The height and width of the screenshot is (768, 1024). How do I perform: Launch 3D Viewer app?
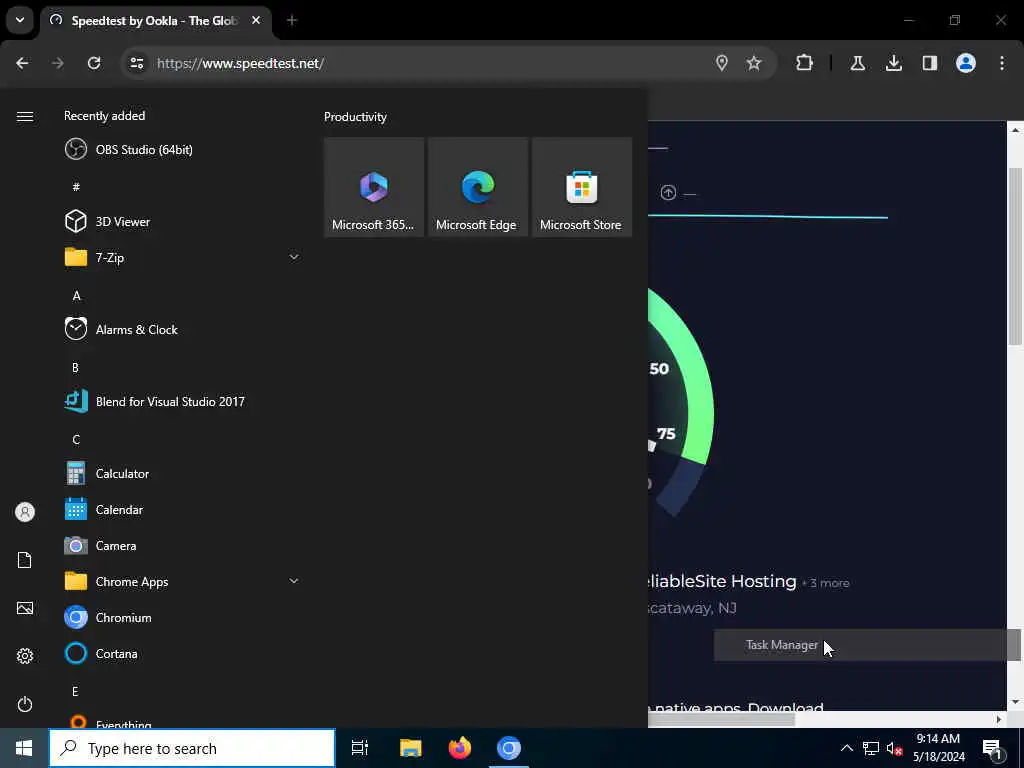(182, 221)
